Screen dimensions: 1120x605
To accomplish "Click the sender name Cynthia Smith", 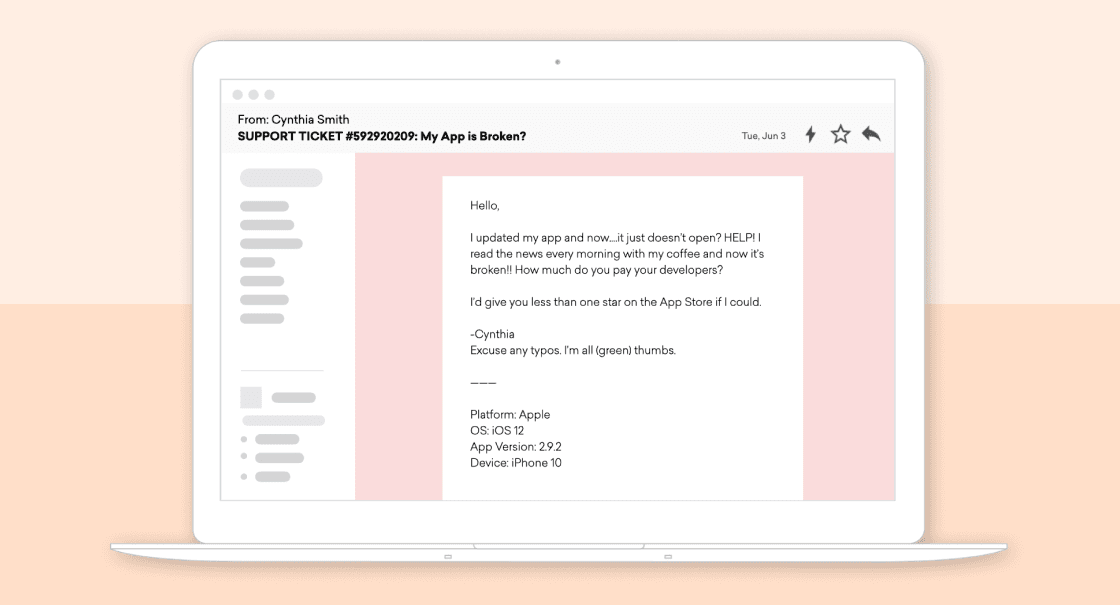I will click(309, 120).
